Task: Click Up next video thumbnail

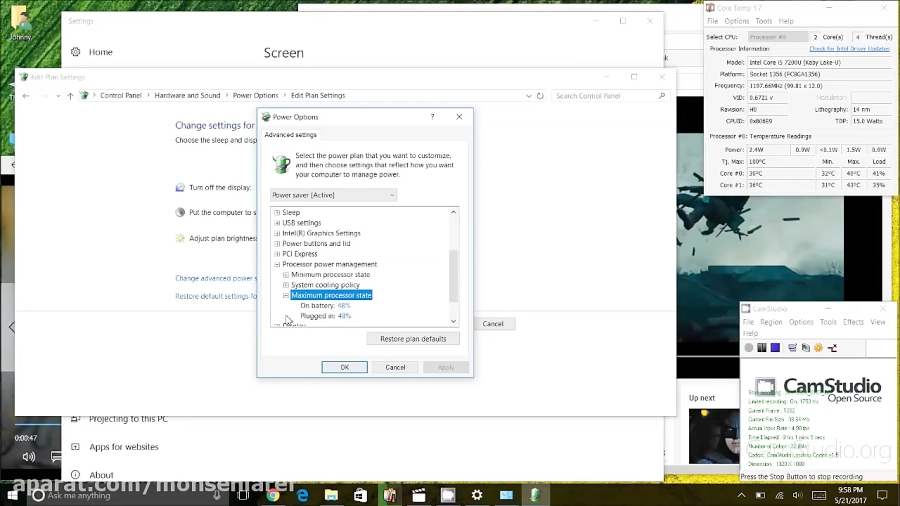Action: 714,436
